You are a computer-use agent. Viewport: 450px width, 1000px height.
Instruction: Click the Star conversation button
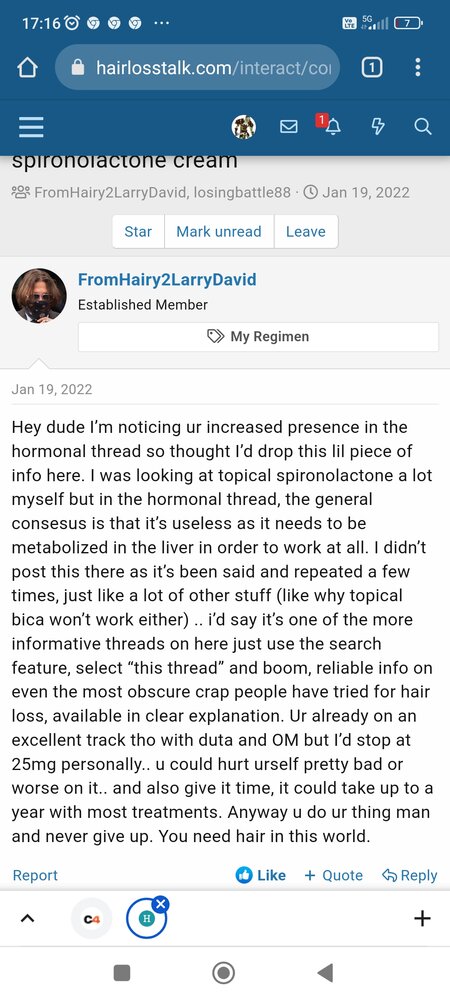coord(138,232)
